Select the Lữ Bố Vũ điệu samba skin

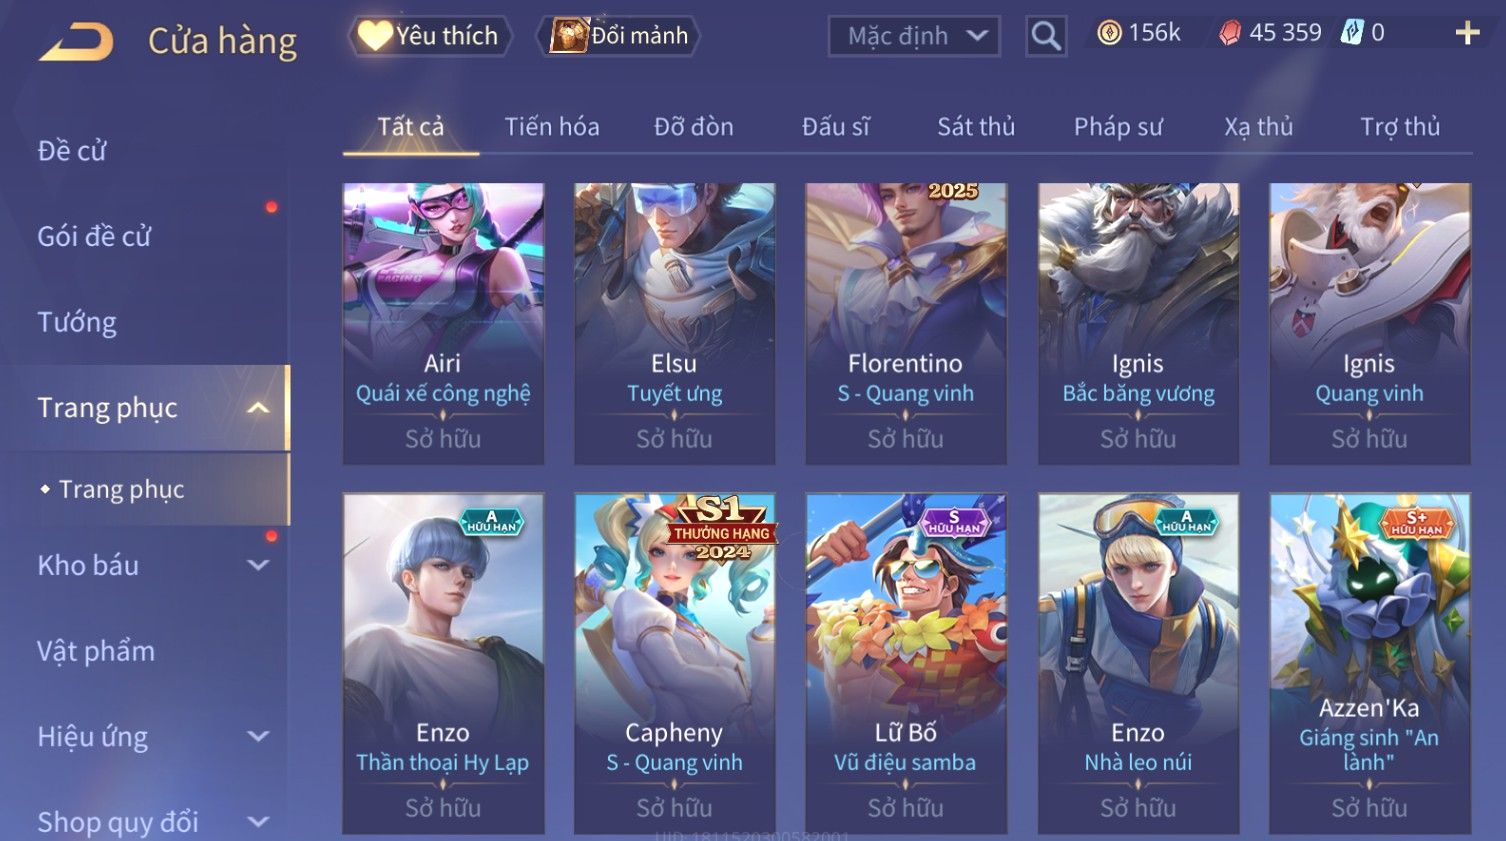tap(906, 663)
